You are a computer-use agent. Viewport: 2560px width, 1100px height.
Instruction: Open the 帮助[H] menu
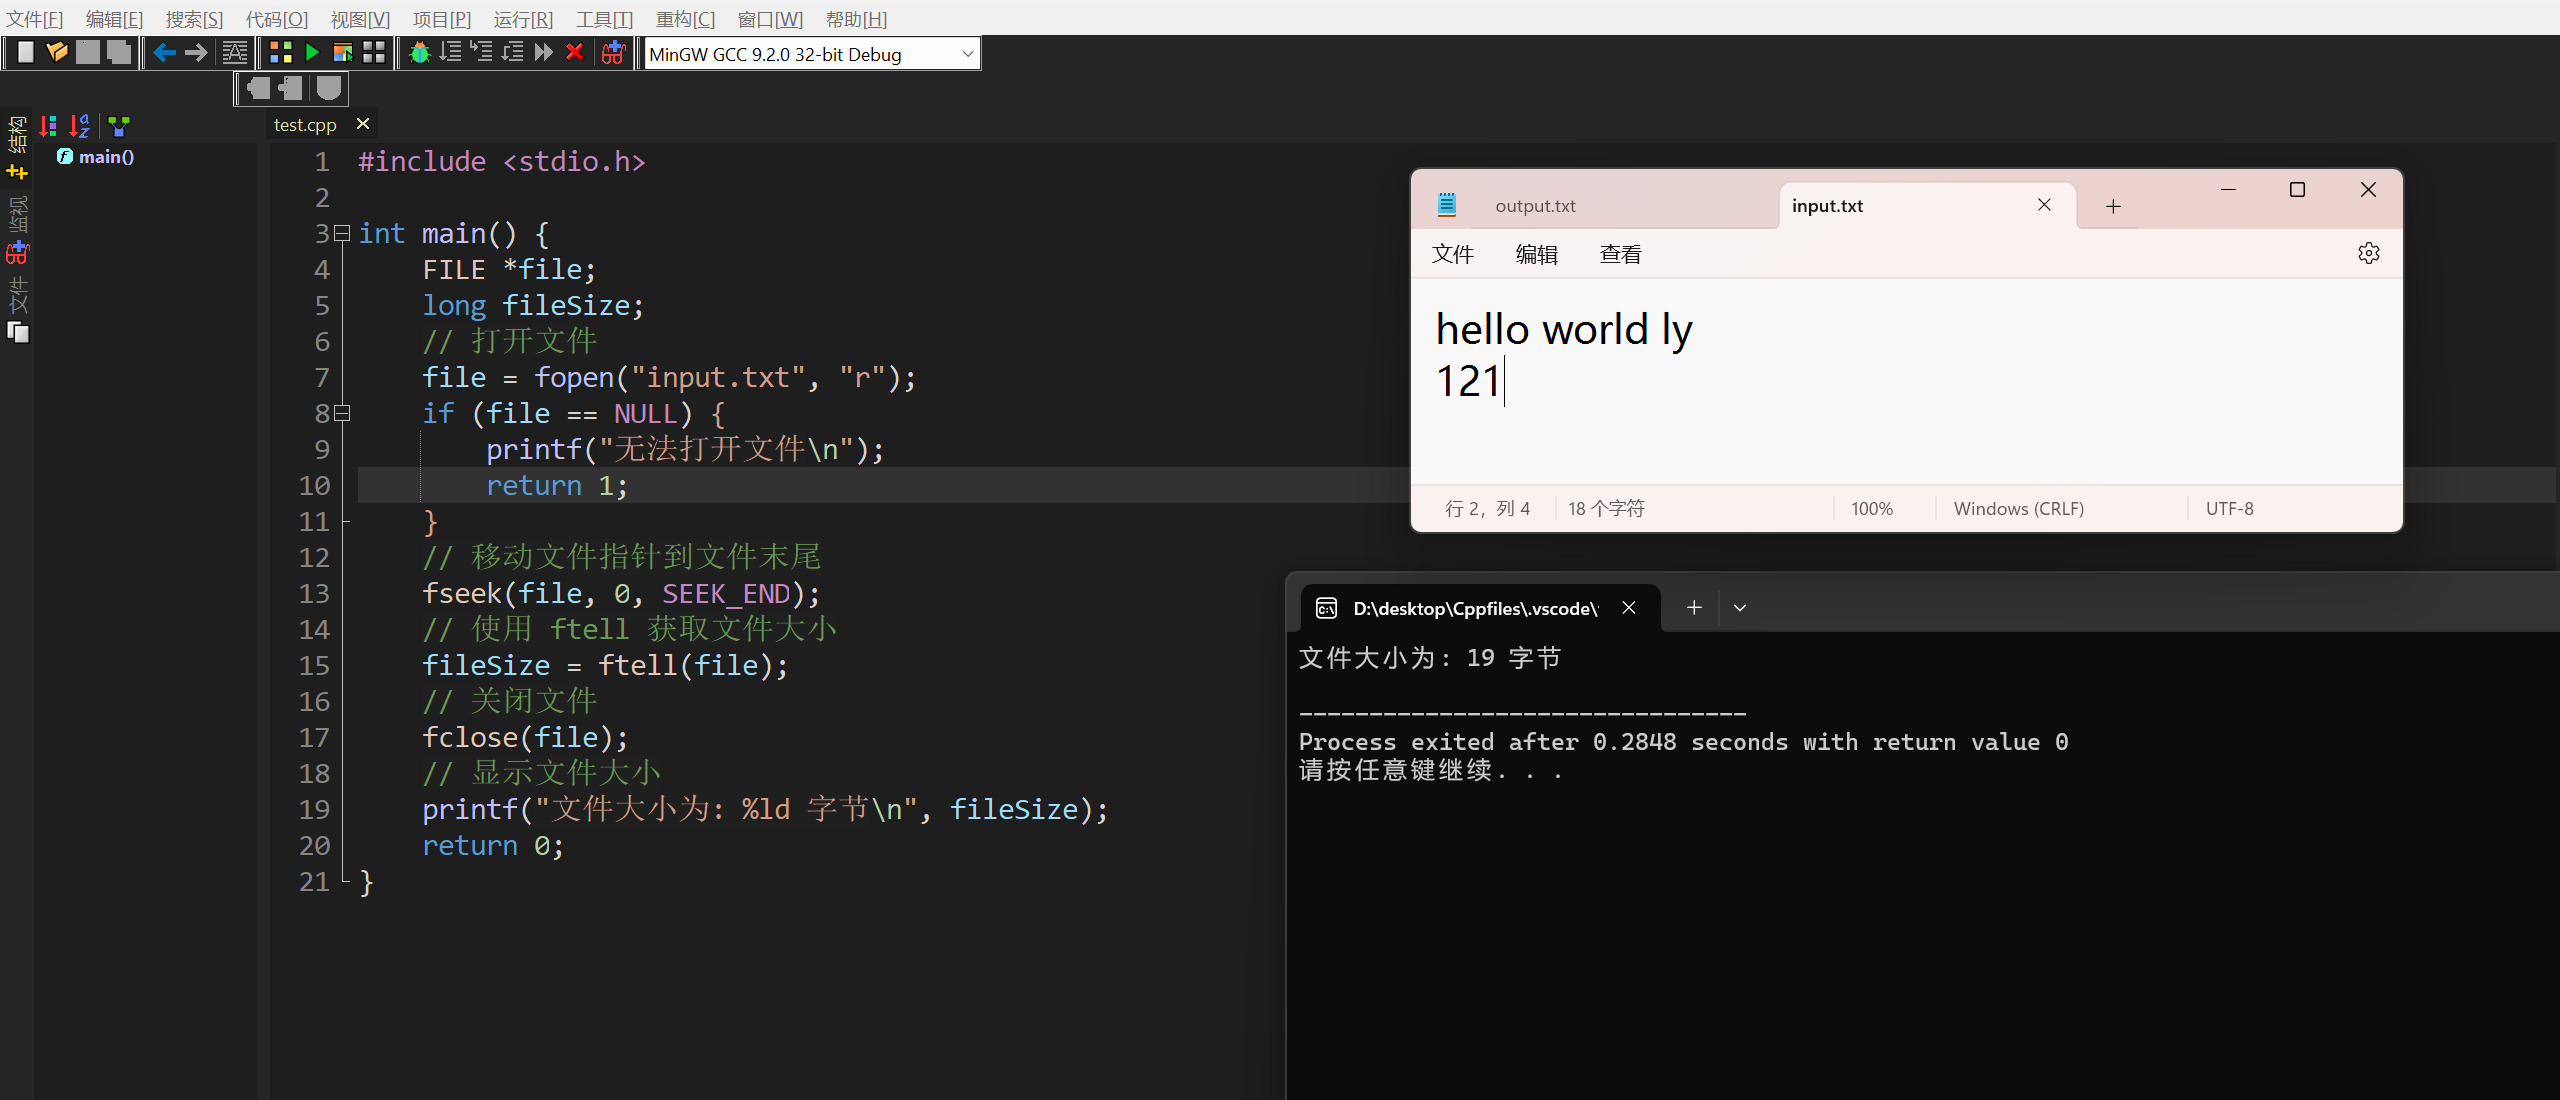856,19
